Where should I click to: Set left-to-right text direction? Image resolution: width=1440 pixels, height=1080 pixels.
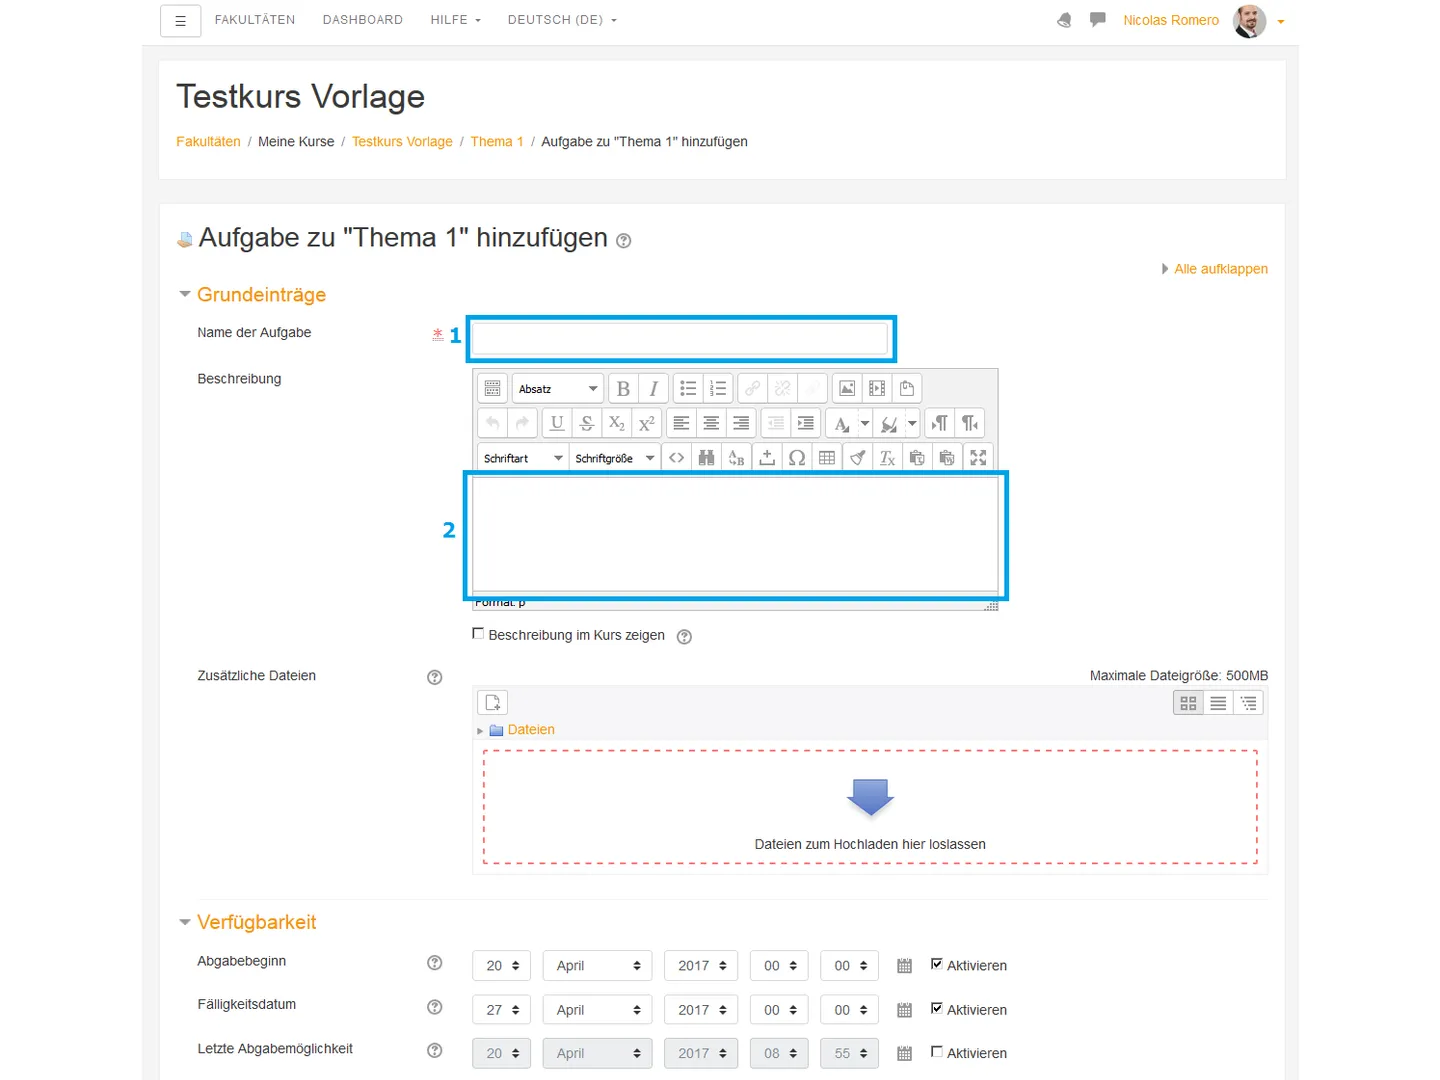940,423
